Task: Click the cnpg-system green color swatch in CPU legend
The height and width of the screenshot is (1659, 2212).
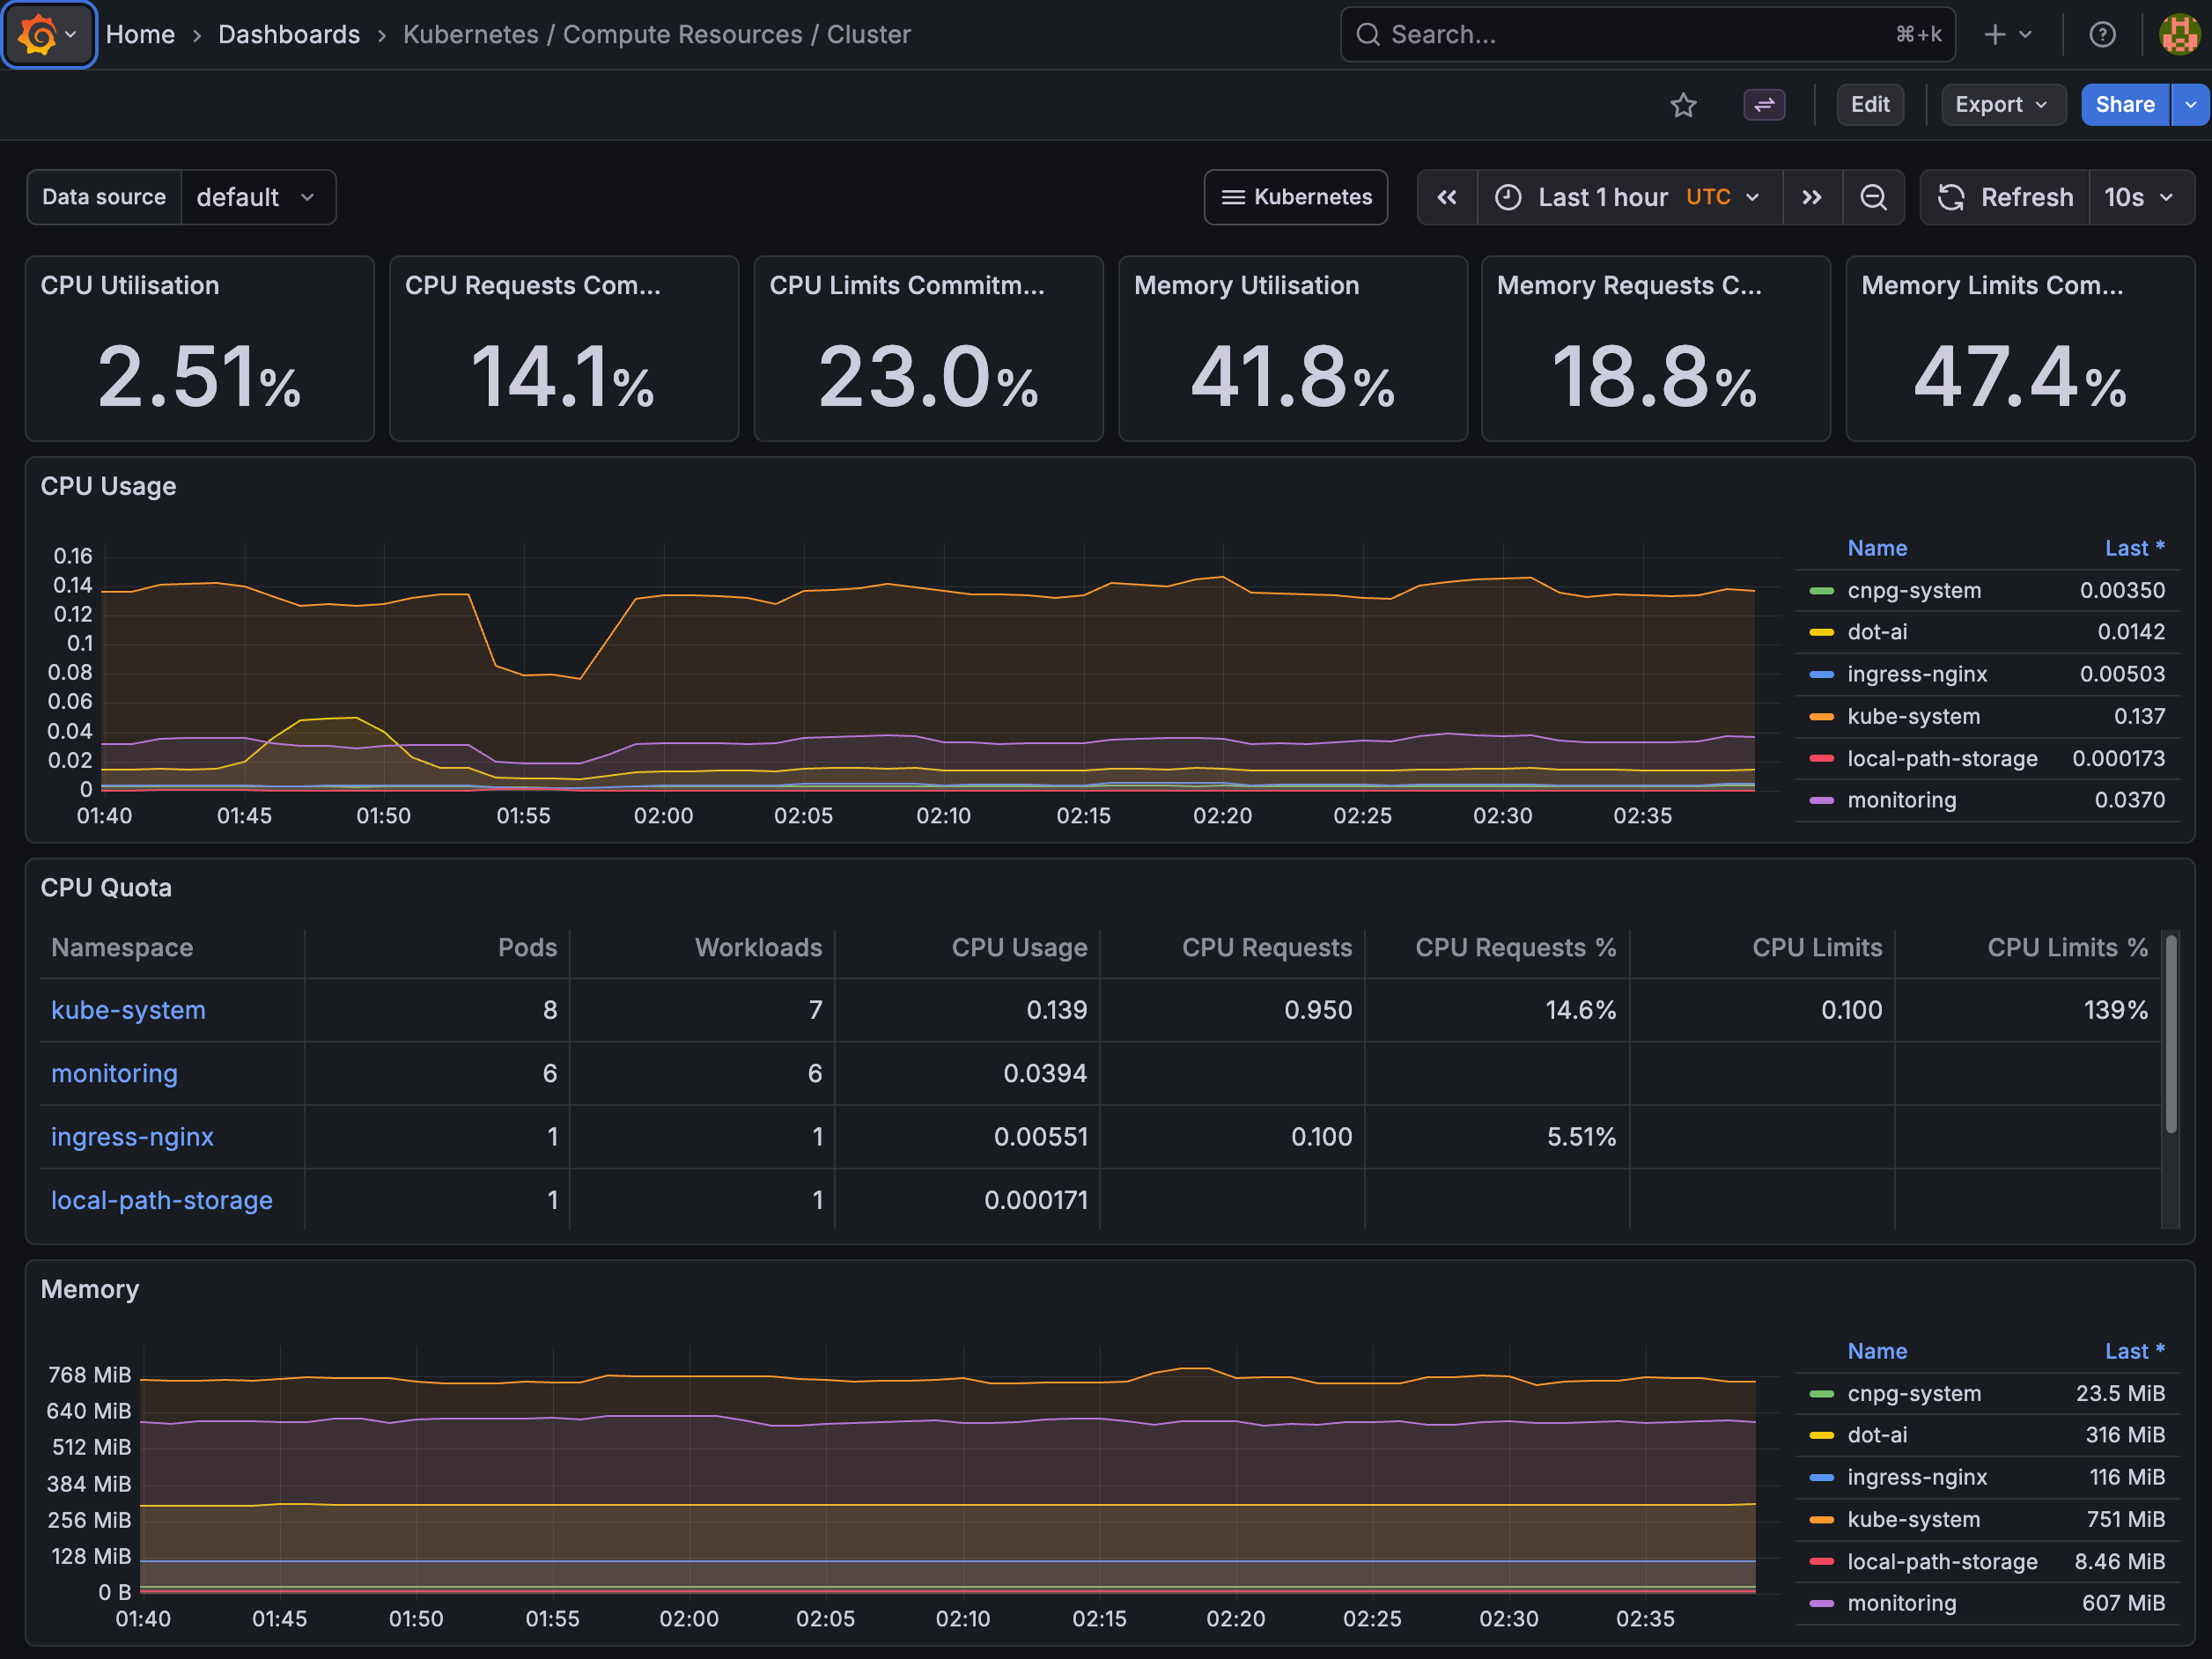Action: [1821, 591]
